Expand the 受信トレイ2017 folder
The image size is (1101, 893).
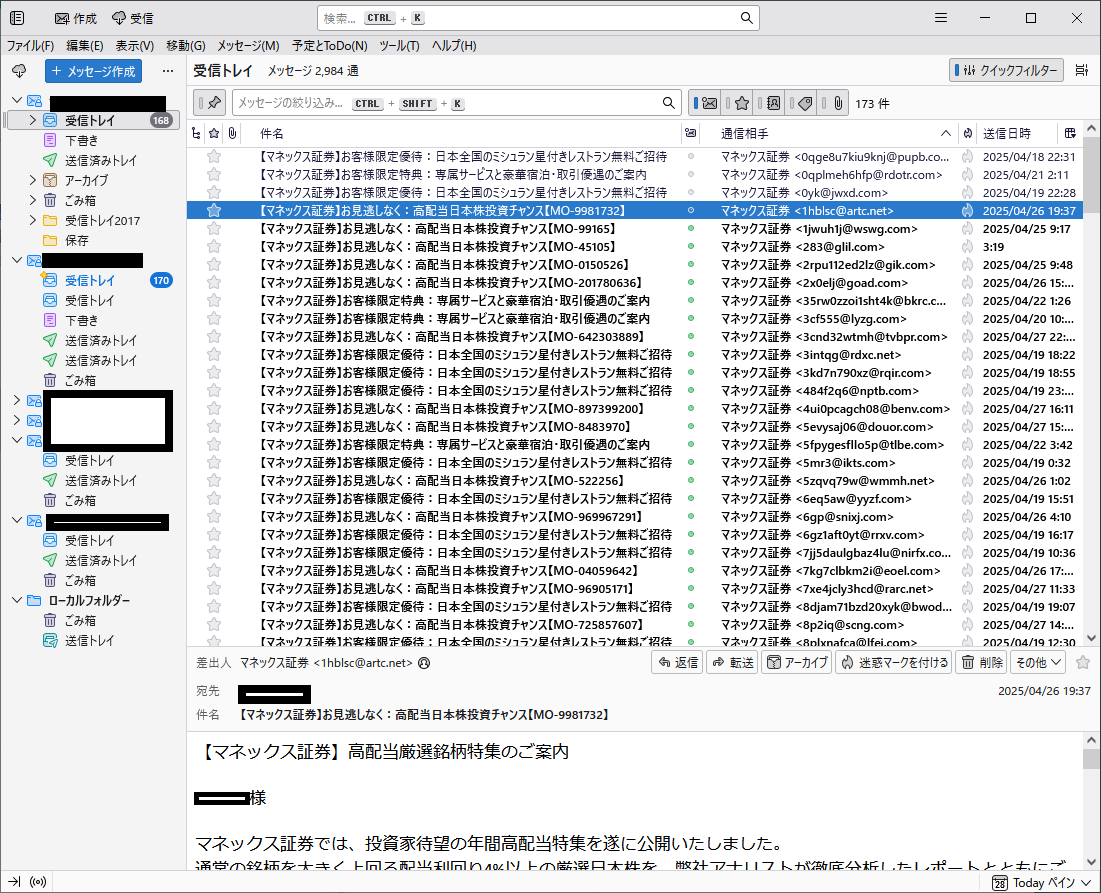32,220
